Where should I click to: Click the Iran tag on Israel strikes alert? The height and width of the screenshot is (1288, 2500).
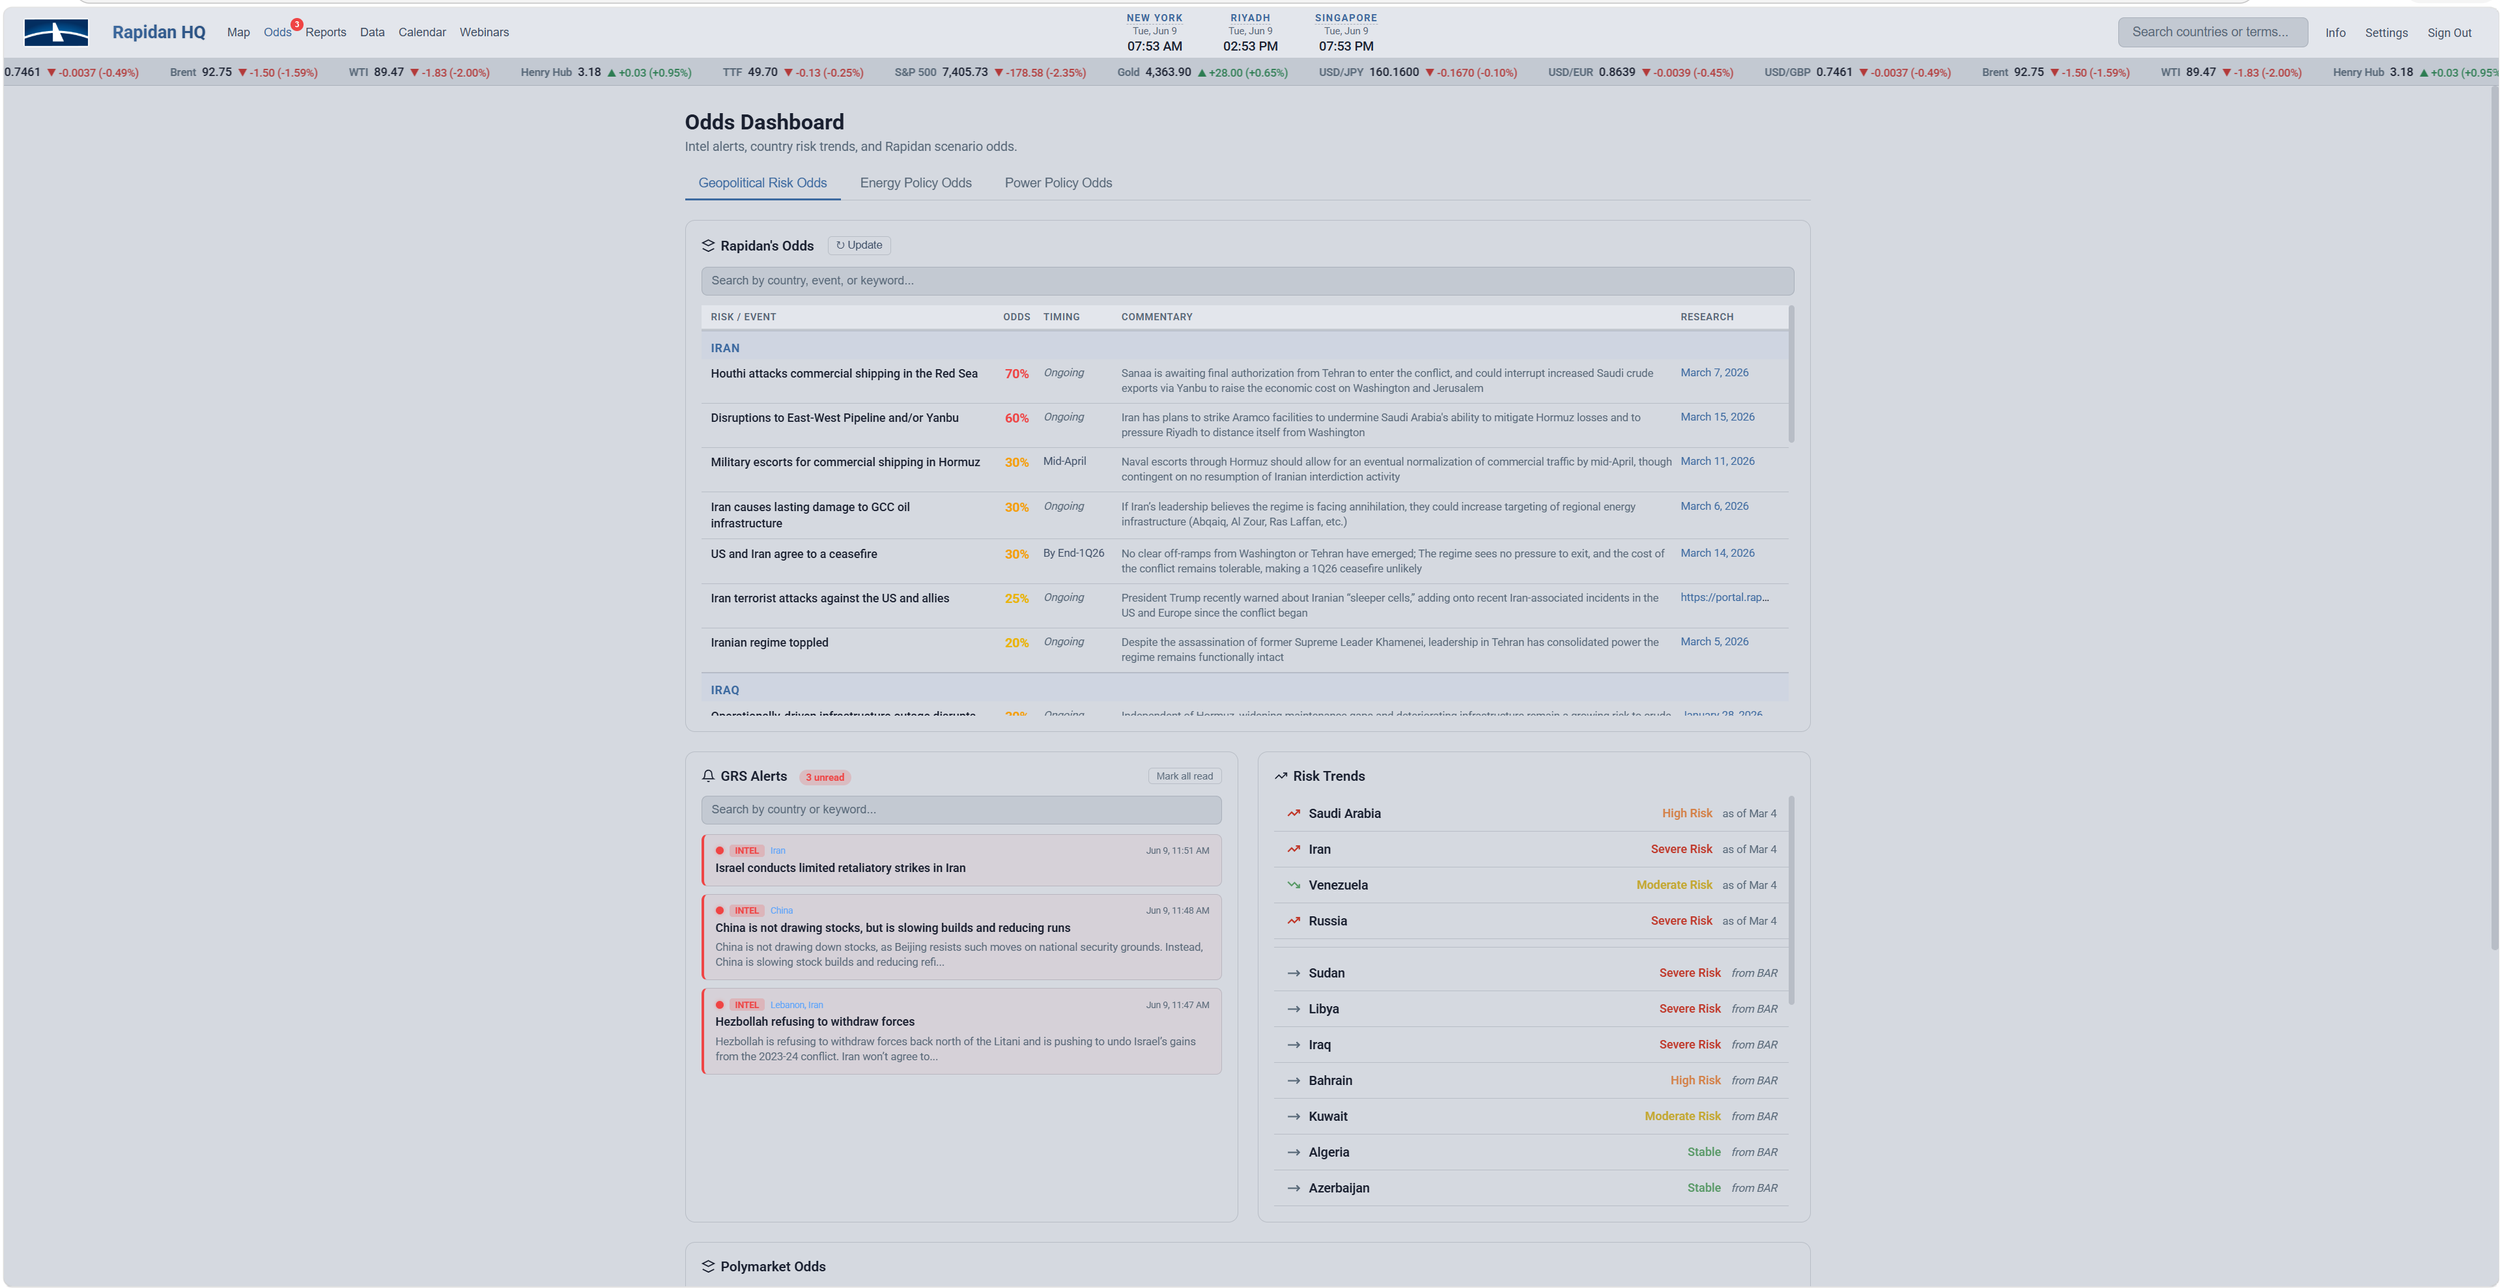tap(777, 851)
